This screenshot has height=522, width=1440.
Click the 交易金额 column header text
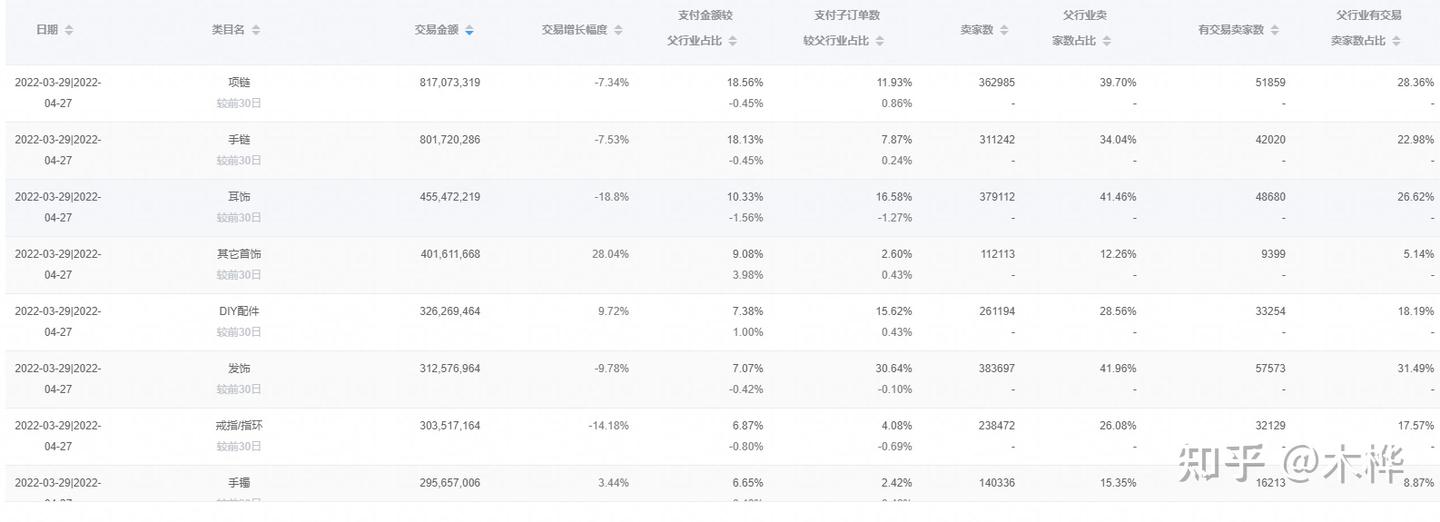[437, 30]
